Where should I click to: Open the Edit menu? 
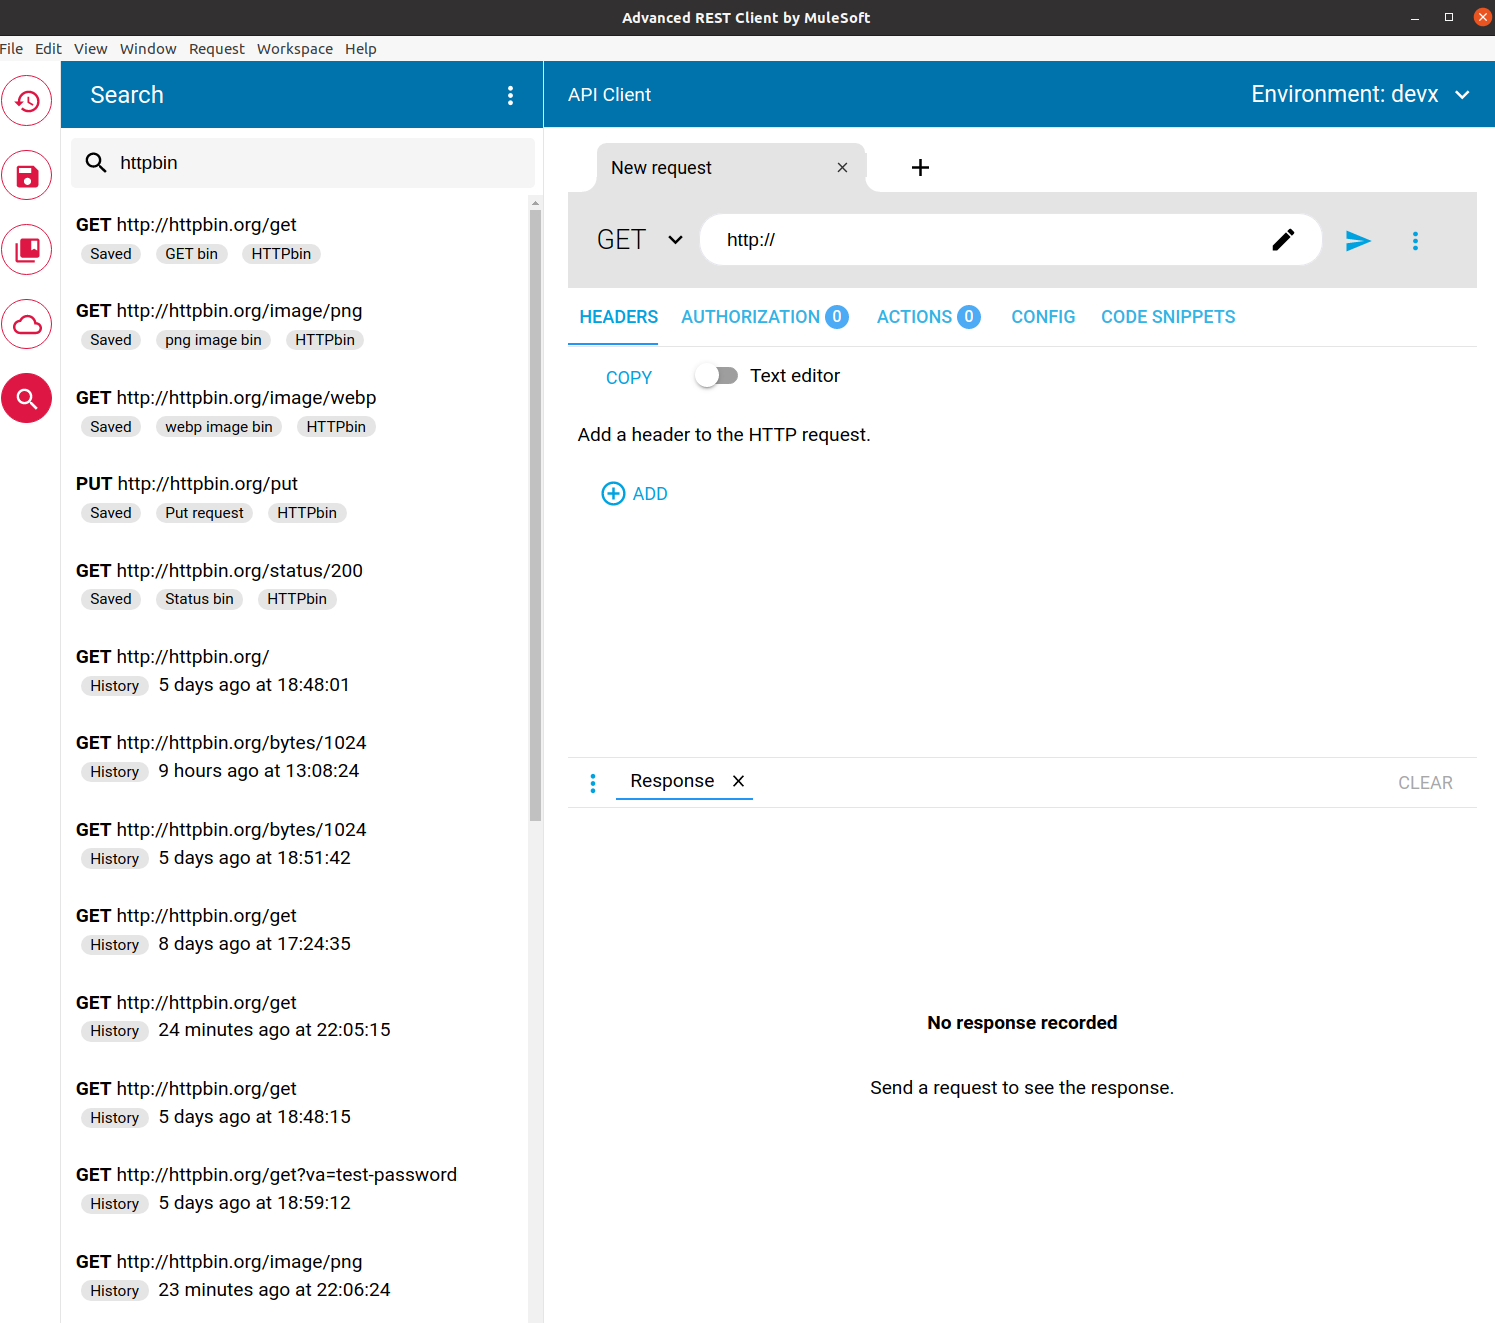[48, 49]
